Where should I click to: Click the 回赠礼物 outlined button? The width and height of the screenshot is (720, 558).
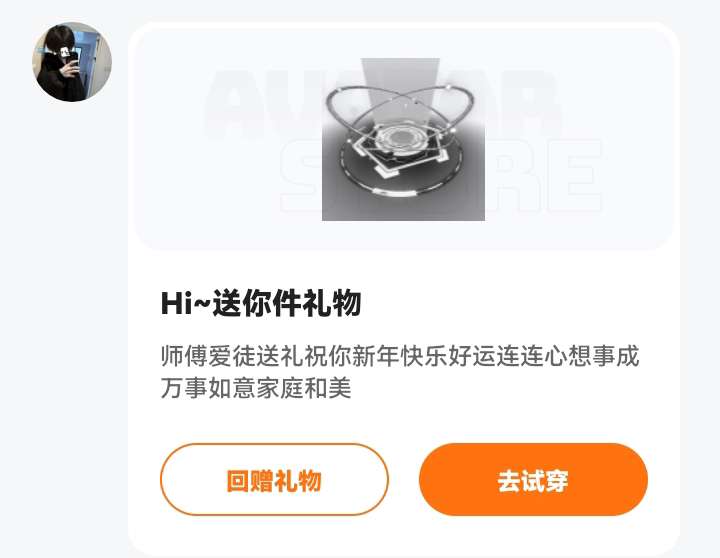tap(274, 479)
